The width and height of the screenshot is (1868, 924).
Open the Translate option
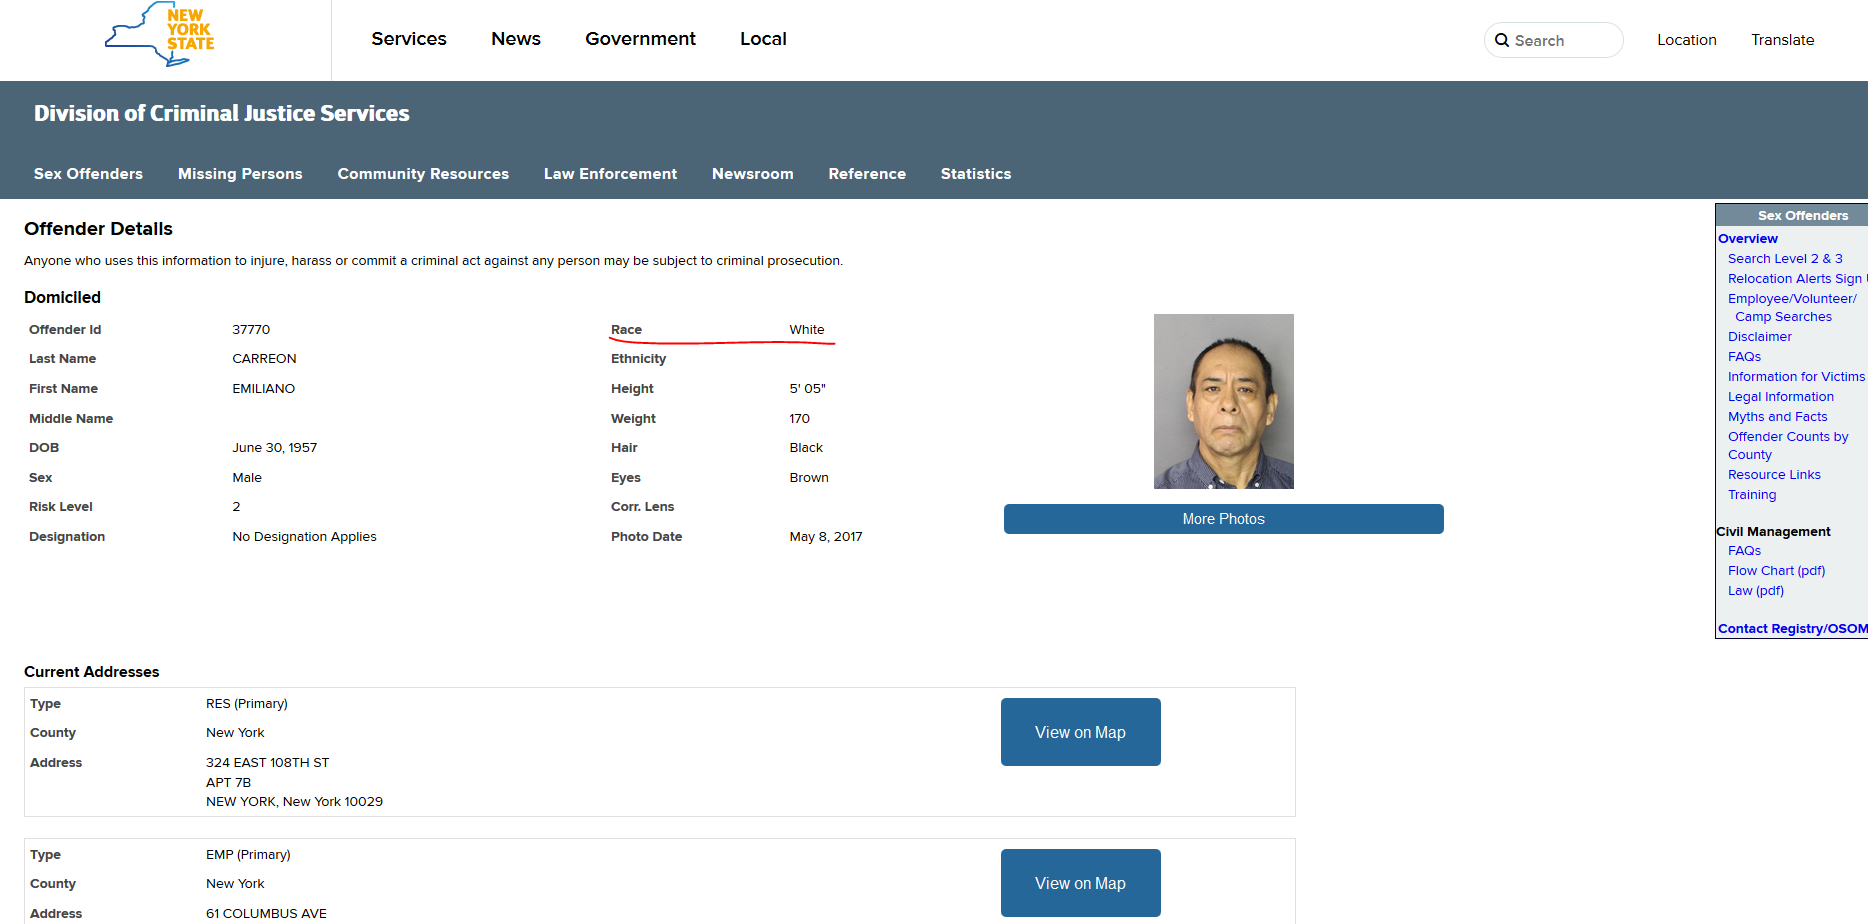[1782, 40]
